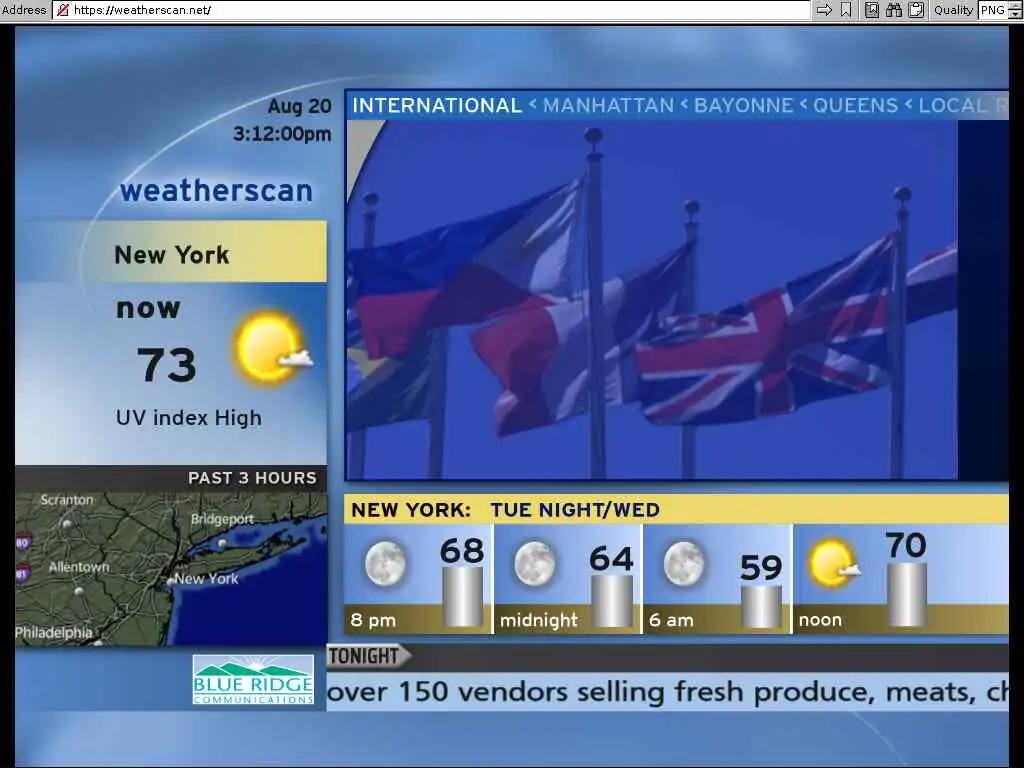The image size is (1024, 768).
Task: Click the Go arrow beside the address bar
Action: tap(825, 10)
